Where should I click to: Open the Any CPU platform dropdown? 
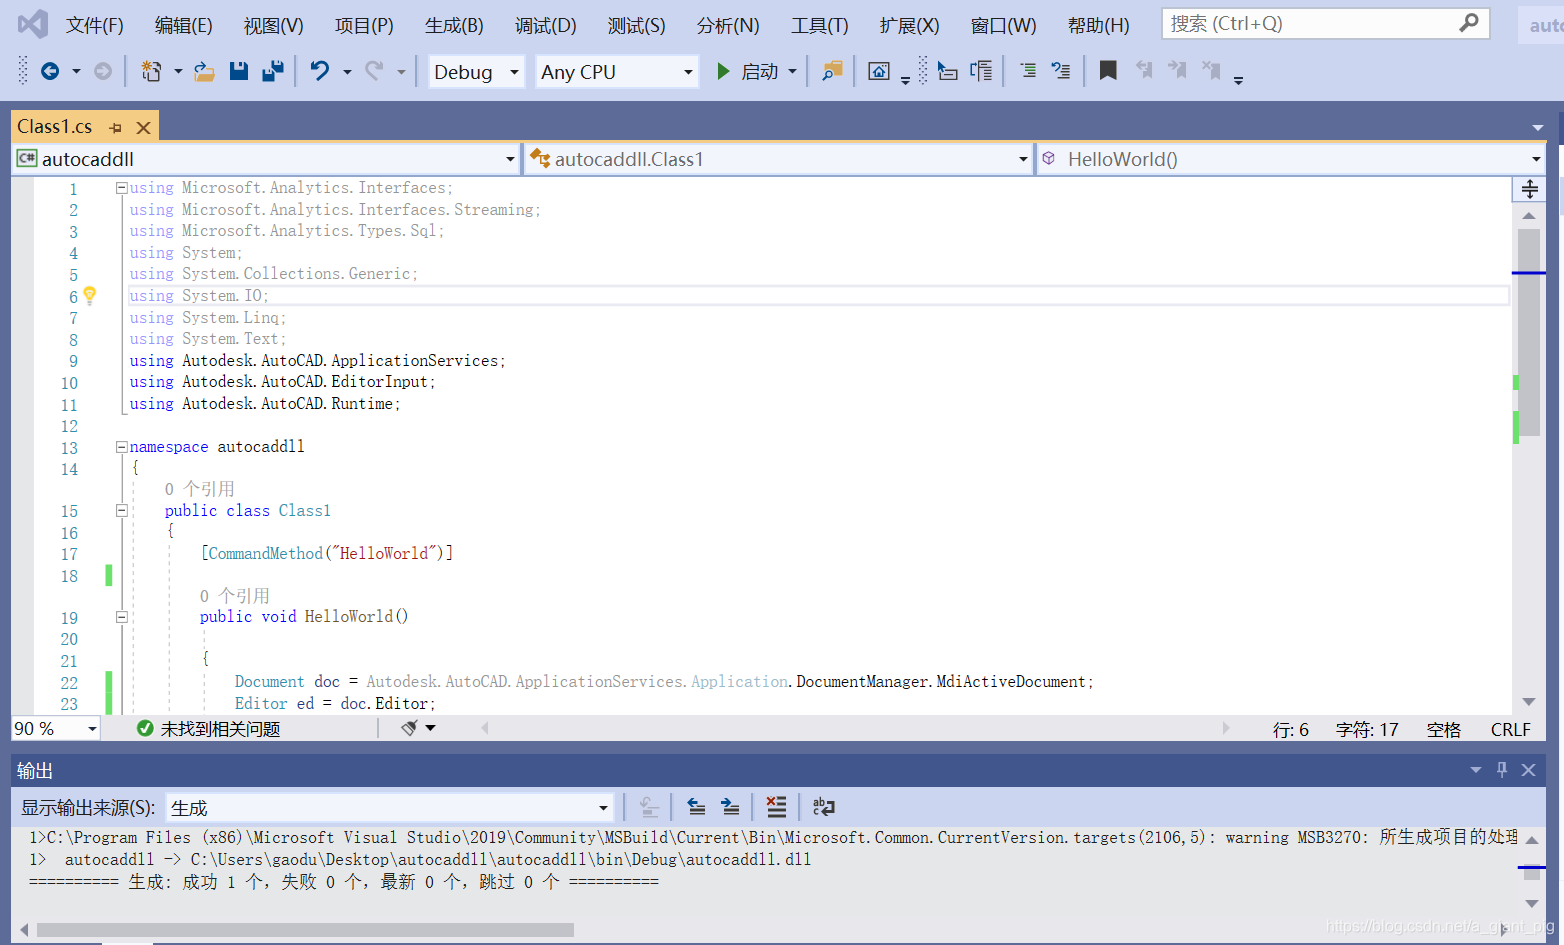coord(616,72)
